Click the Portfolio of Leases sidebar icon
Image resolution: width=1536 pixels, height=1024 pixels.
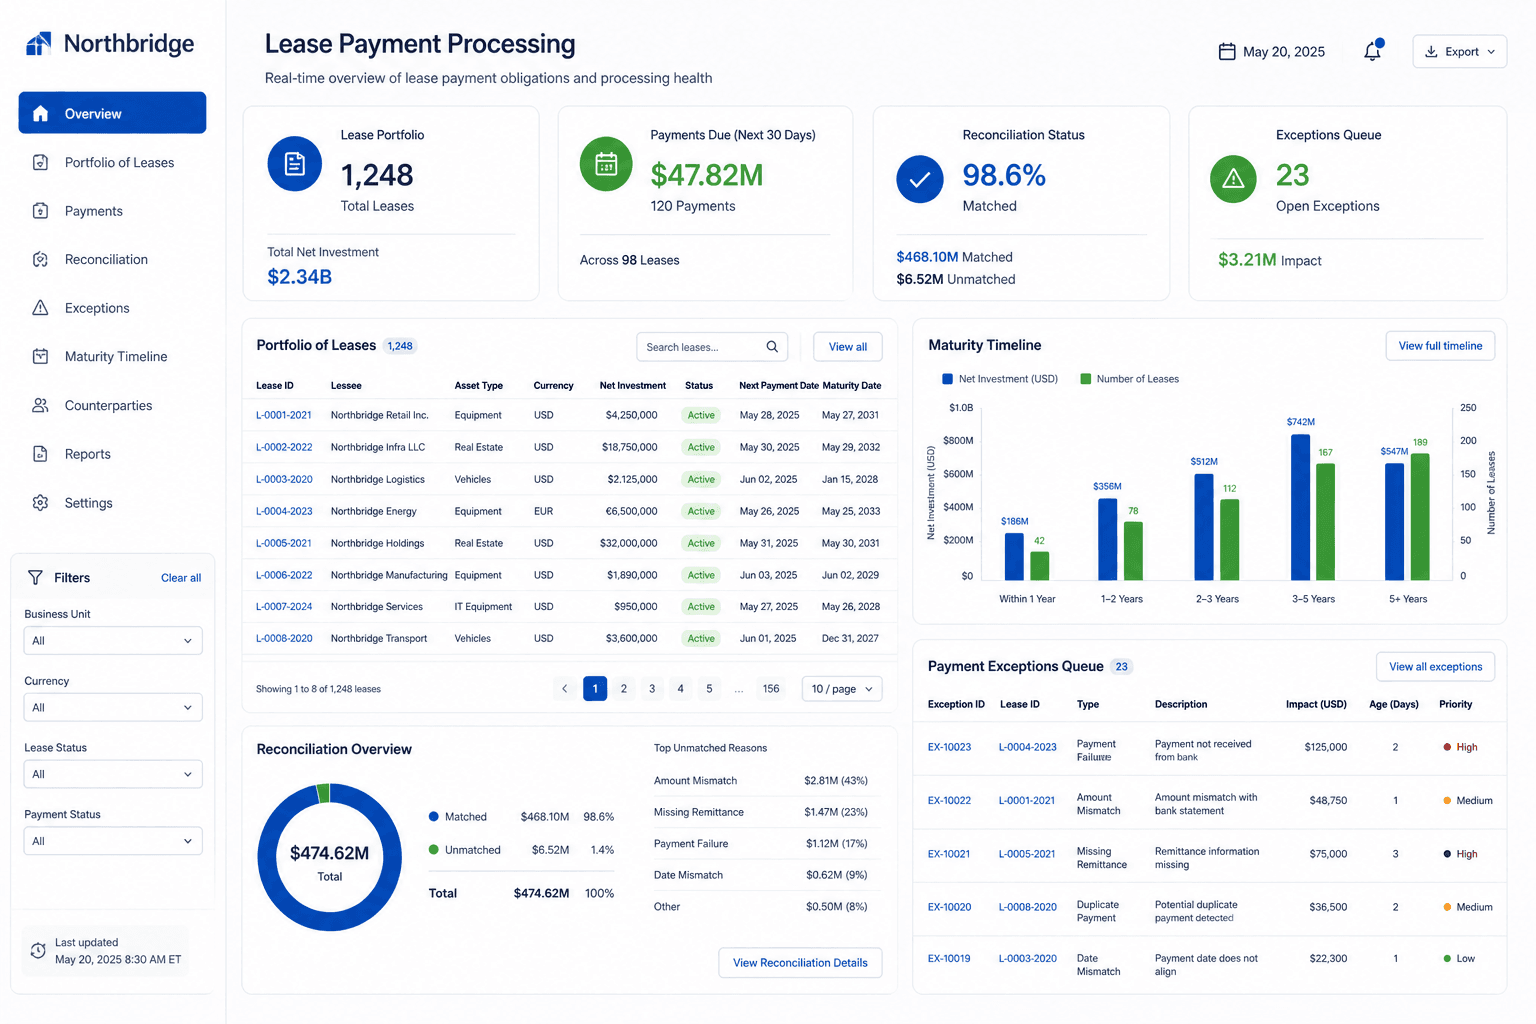click(40, 162)
